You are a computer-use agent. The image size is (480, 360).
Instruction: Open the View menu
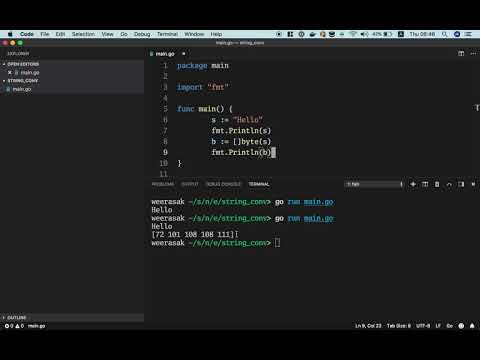(x=107, y=34)
